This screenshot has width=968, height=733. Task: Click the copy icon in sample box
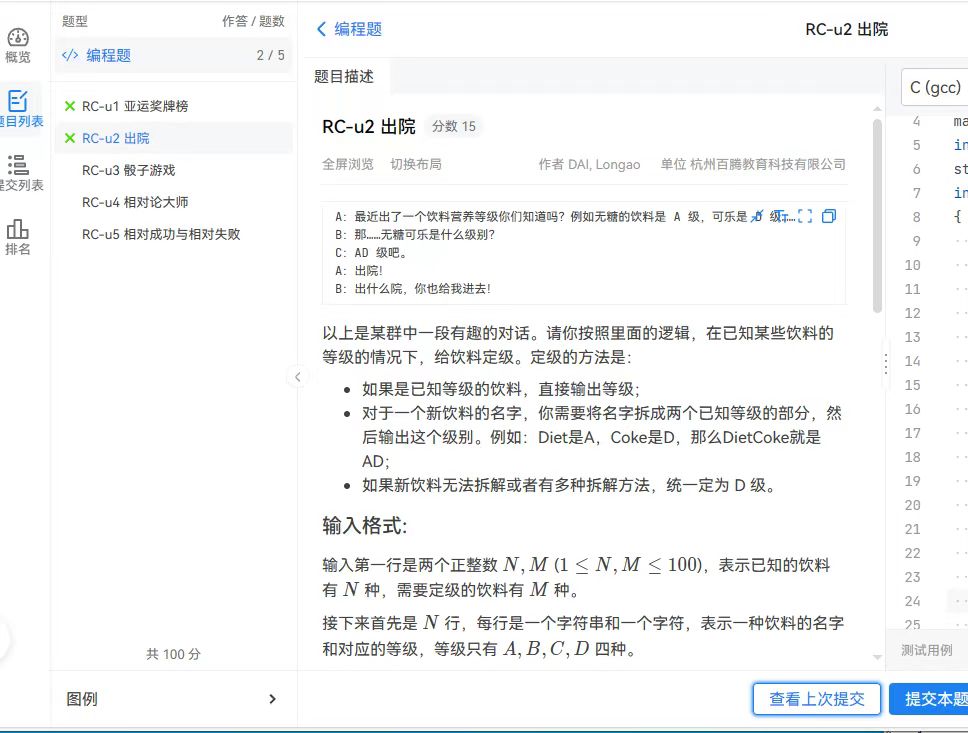828,216
